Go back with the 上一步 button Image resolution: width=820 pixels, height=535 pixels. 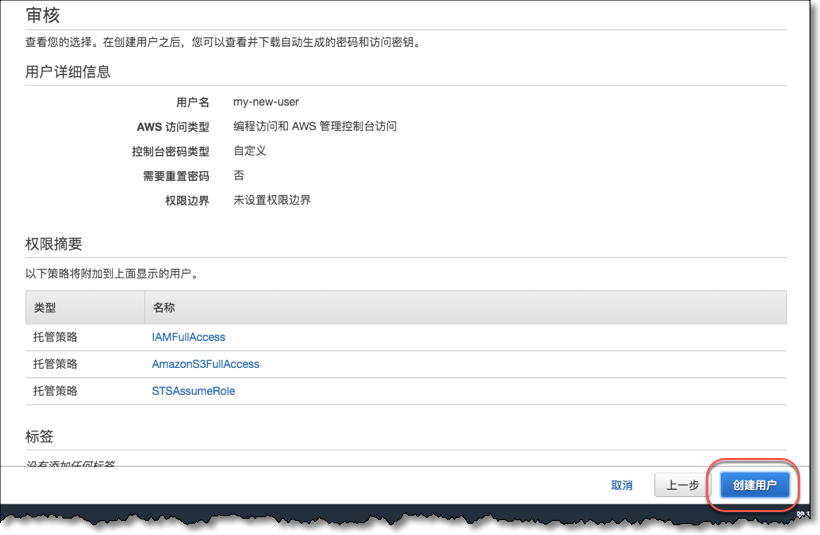tap(682, 485)
